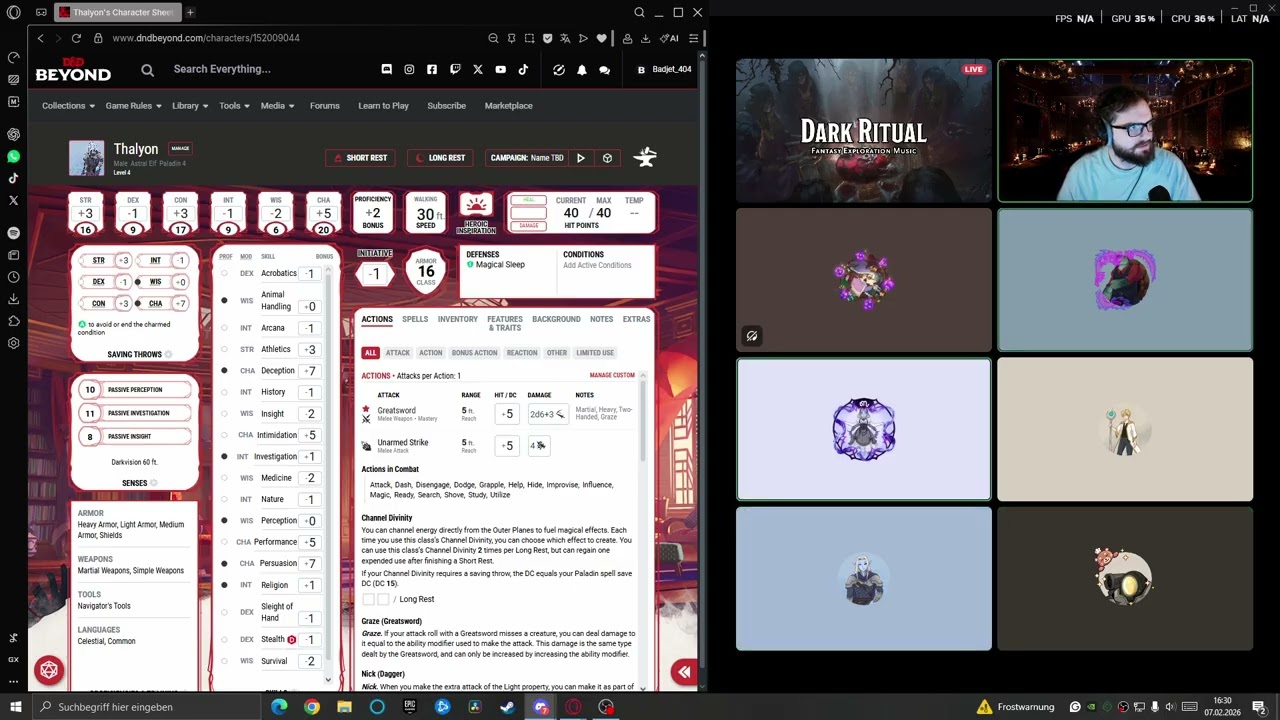Expand the Collections menu
Screen dimensions: 1280x720
point(68,106)
